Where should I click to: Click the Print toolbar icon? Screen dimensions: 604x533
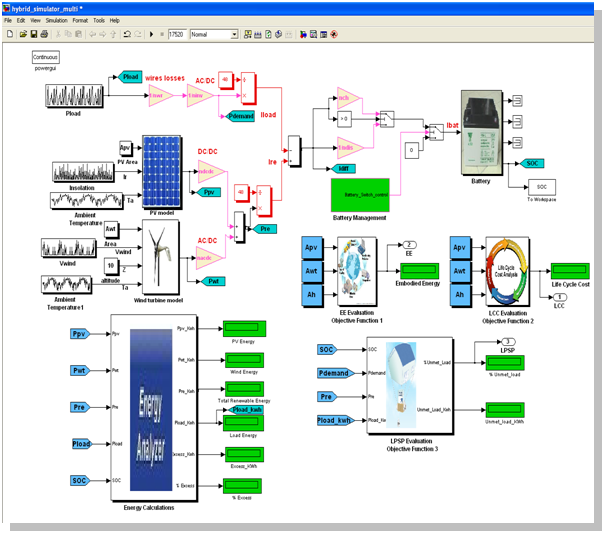(45, 34)
